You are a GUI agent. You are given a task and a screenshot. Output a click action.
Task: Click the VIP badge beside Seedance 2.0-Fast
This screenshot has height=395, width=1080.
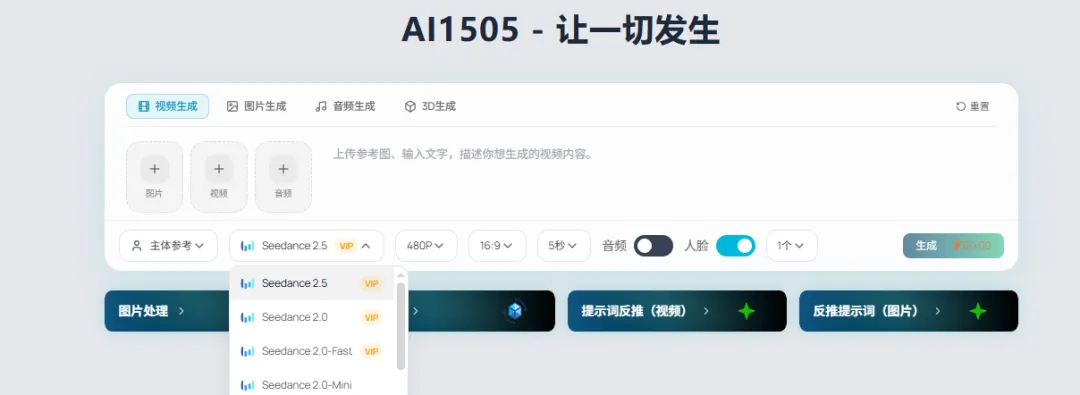[x=371, y=351]
